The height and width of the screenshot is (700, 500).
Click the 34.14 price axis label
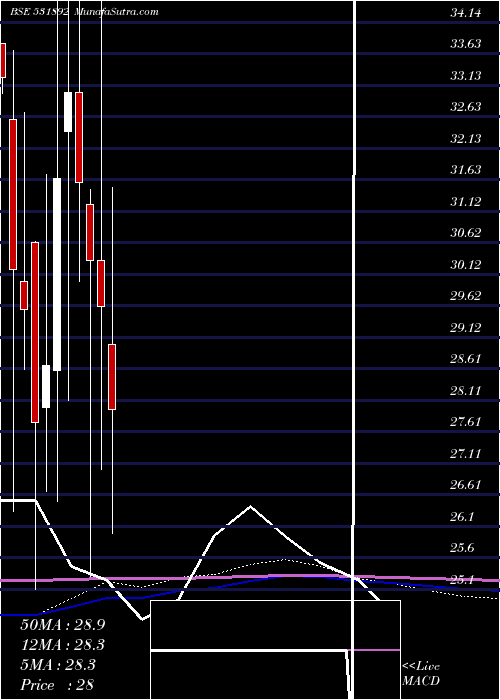466,13
